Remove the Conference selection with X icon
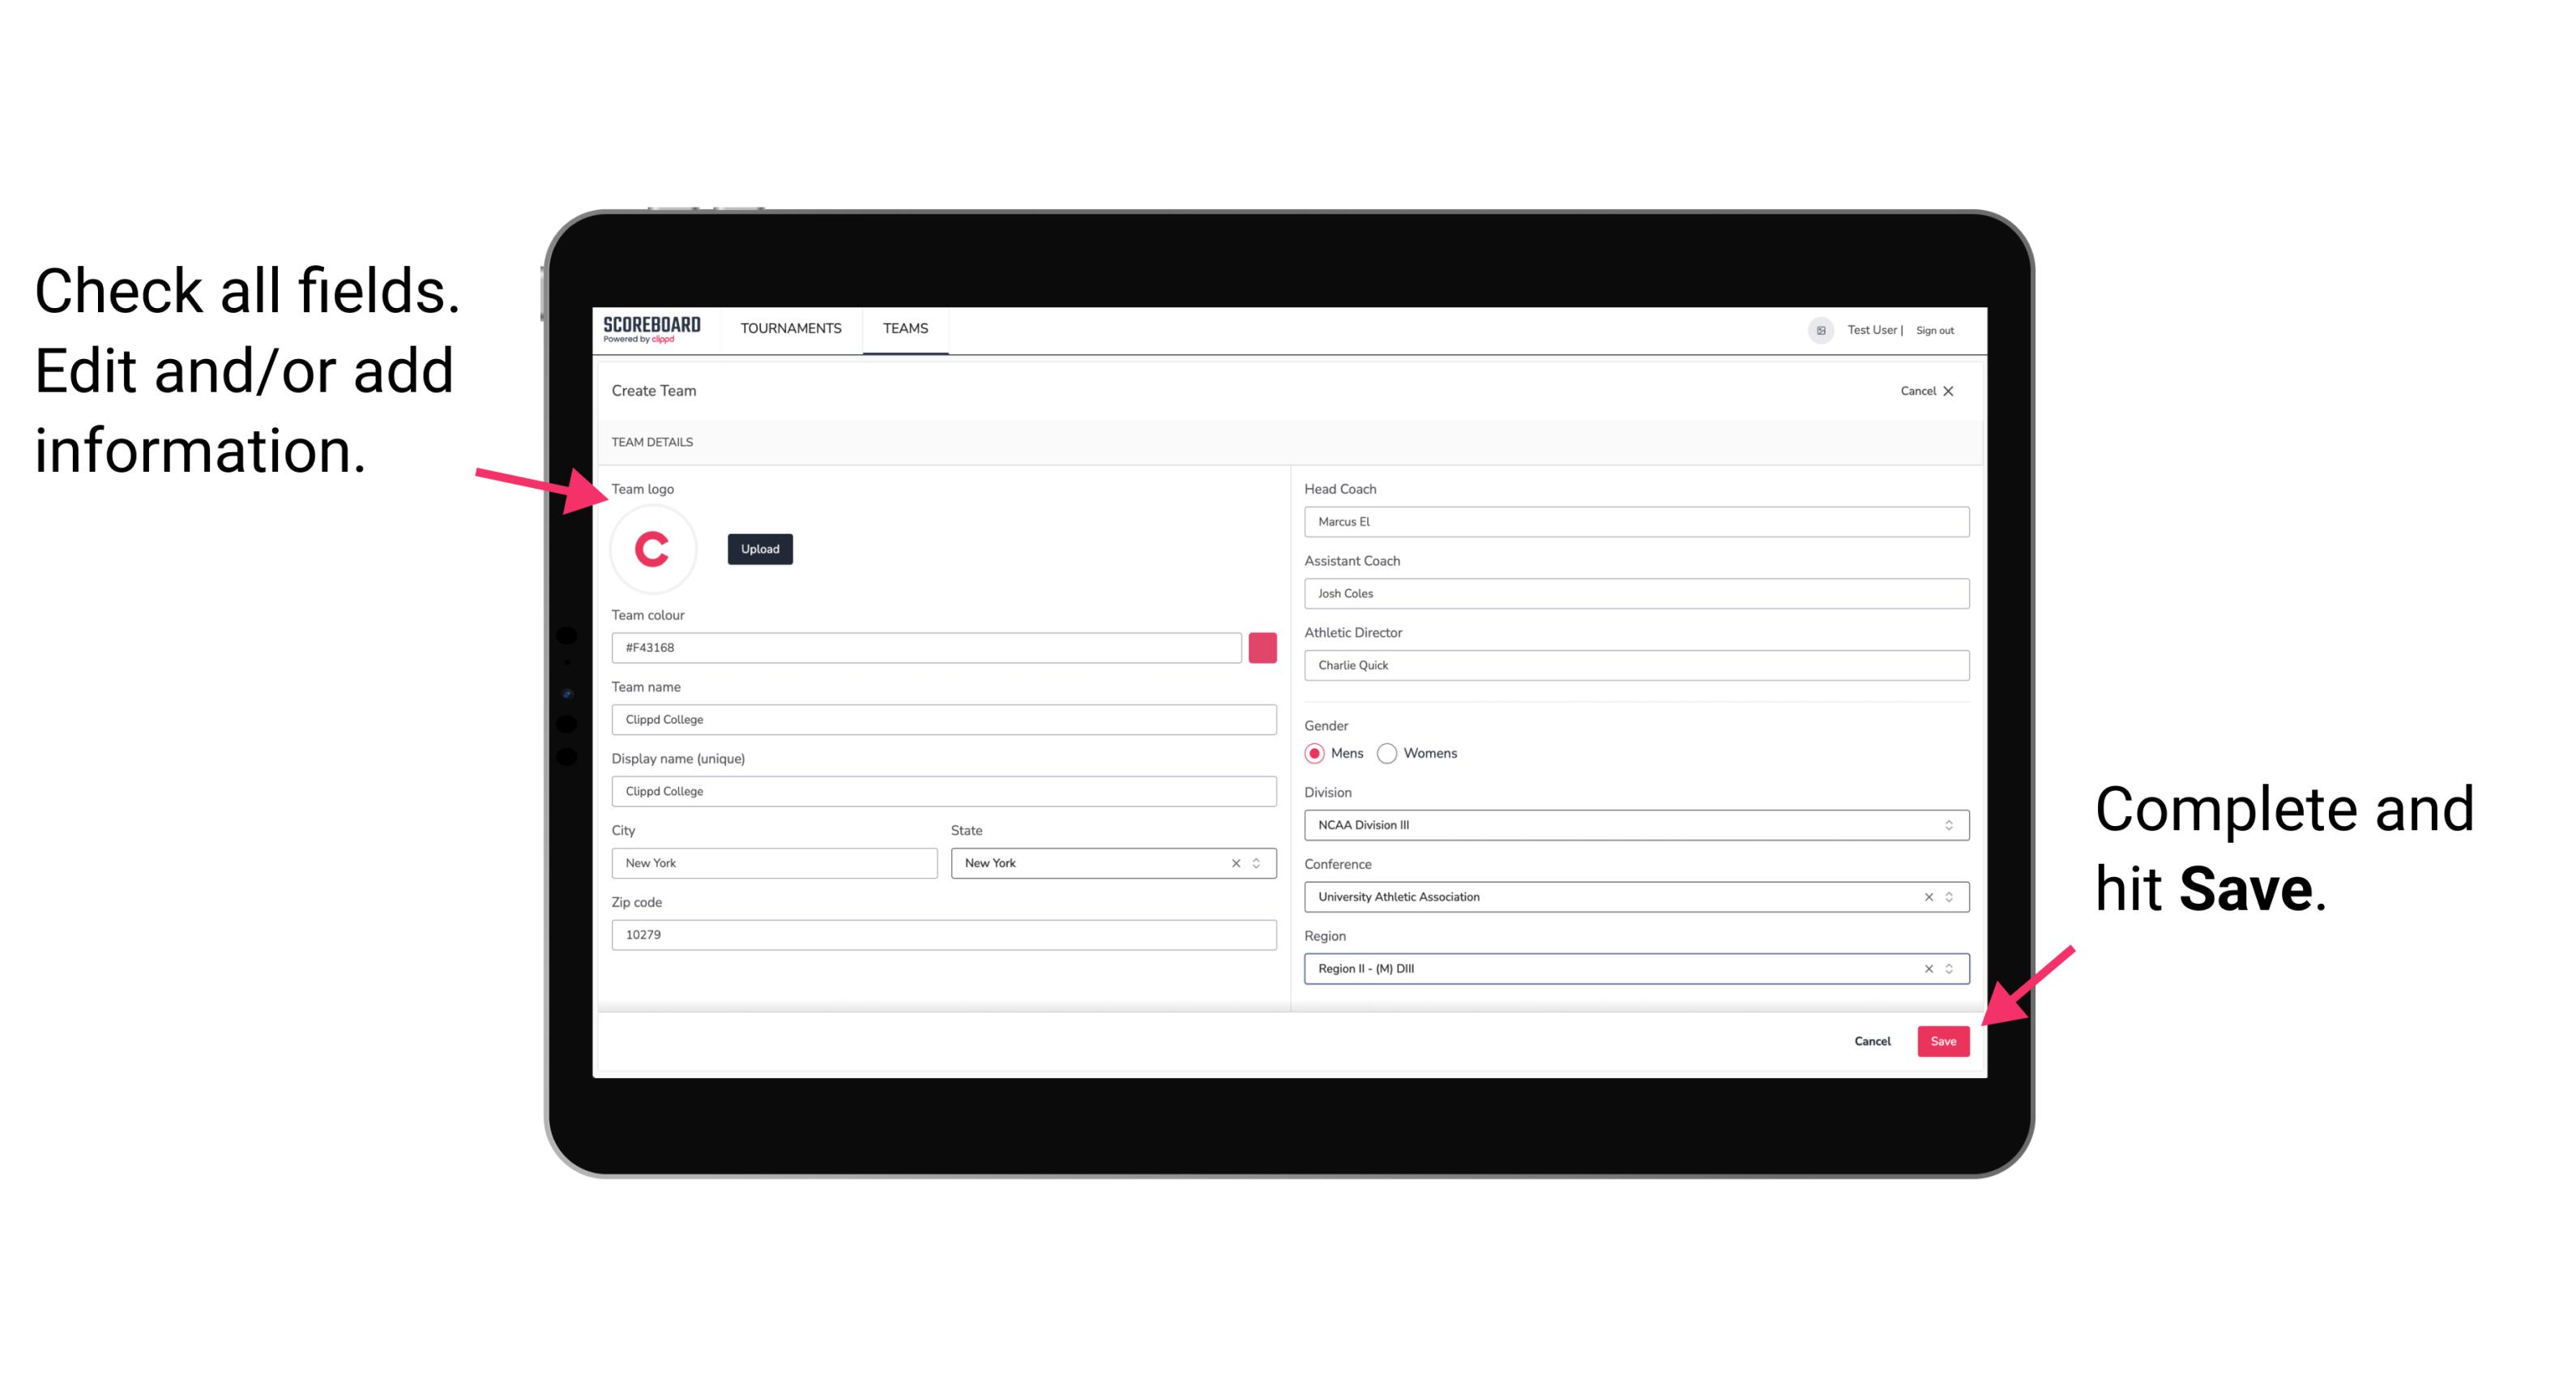 pos(1926,896)
